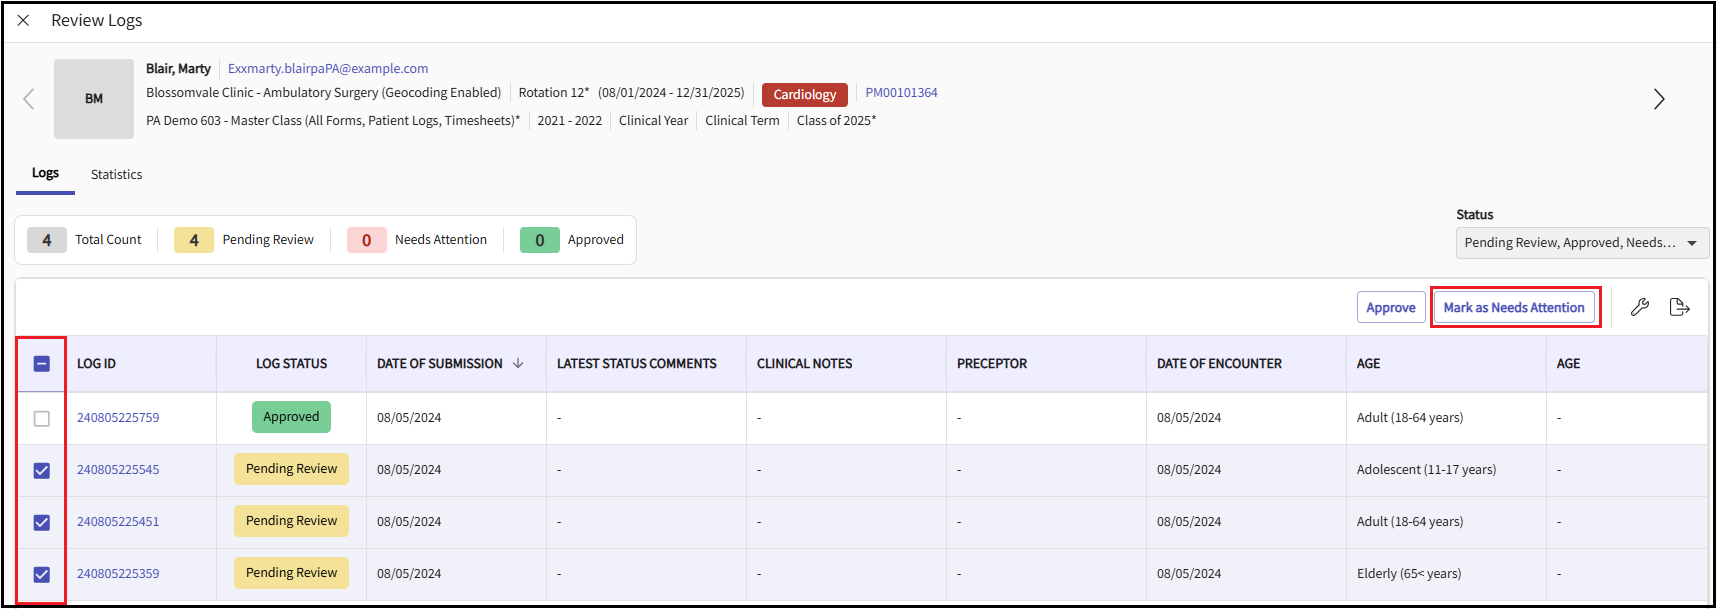The image size is (1717, 609).
Task: Go to next student using right chevron
Action: 1658,99
